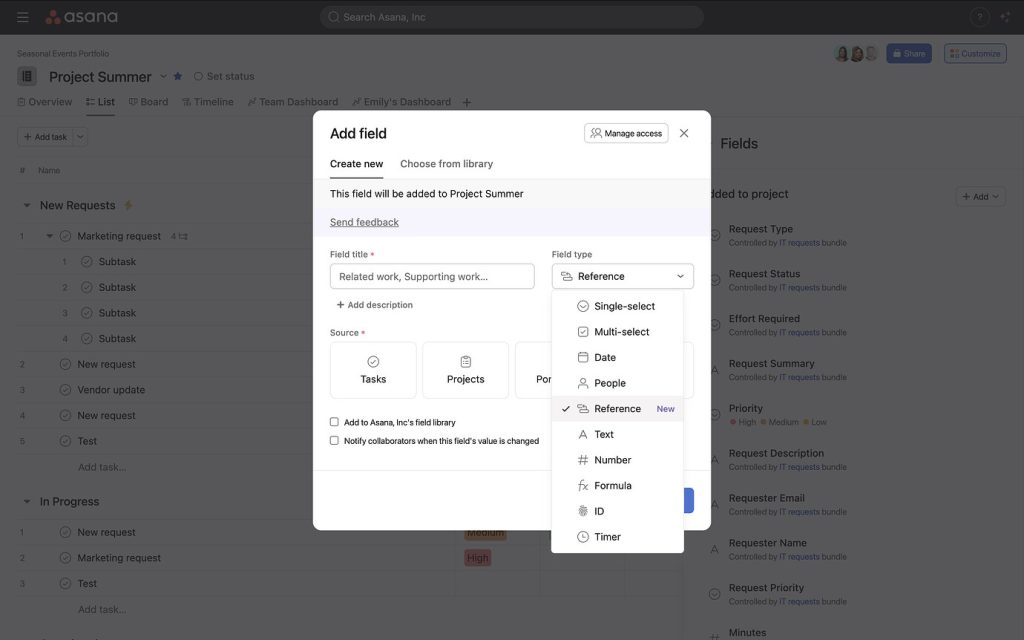This screenshot has height=640, width=1024.
Task: Select the Projects source card in Add field
Action: (465, 371)
